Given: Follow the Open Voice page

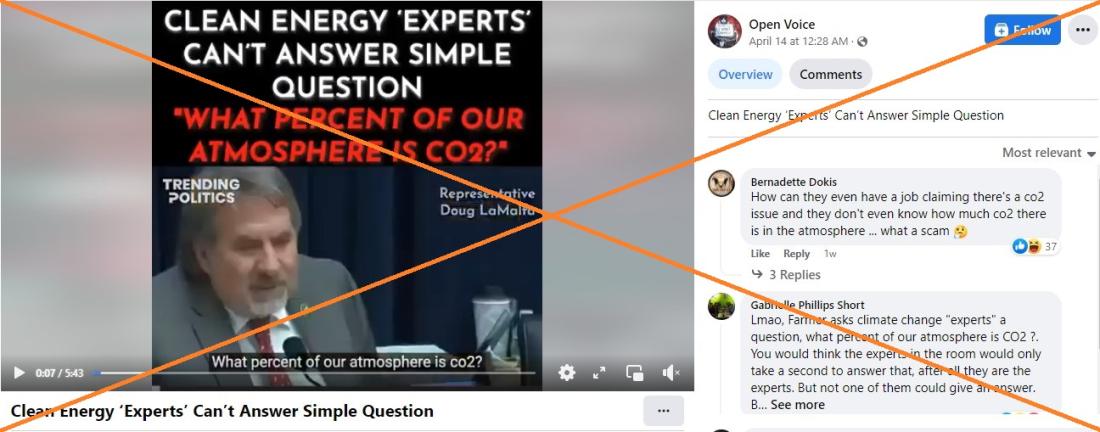Looking at the screenshot, I should [x=1022, y=30].
